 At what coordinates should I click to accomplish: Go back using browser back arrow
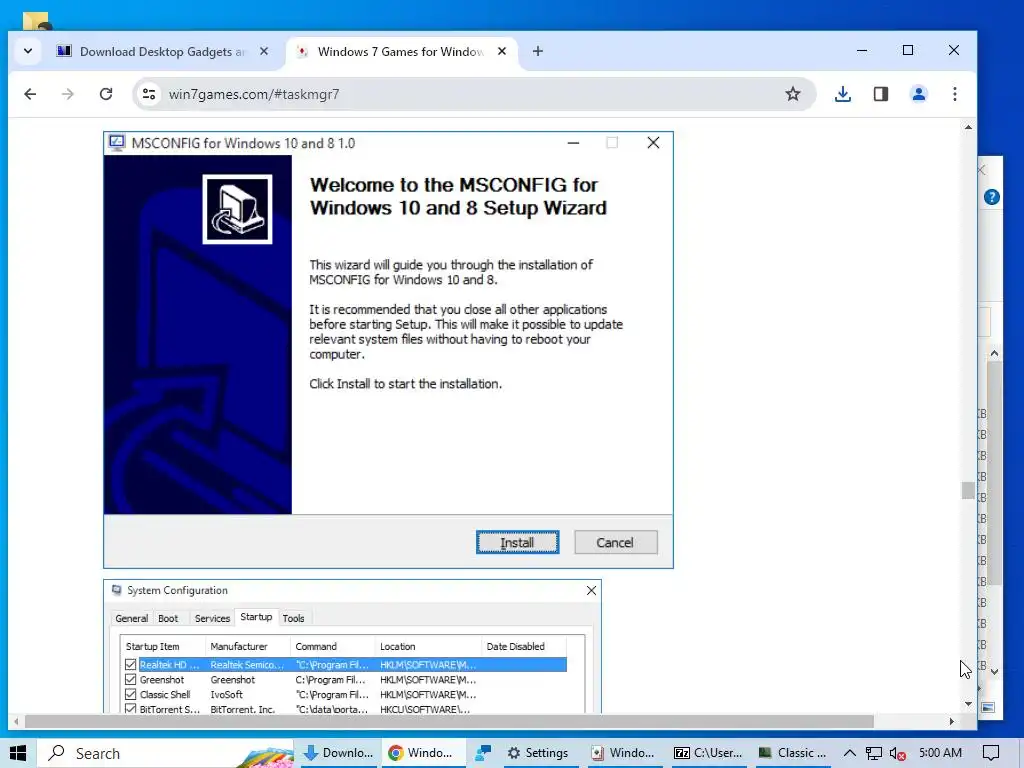point(30,94)
